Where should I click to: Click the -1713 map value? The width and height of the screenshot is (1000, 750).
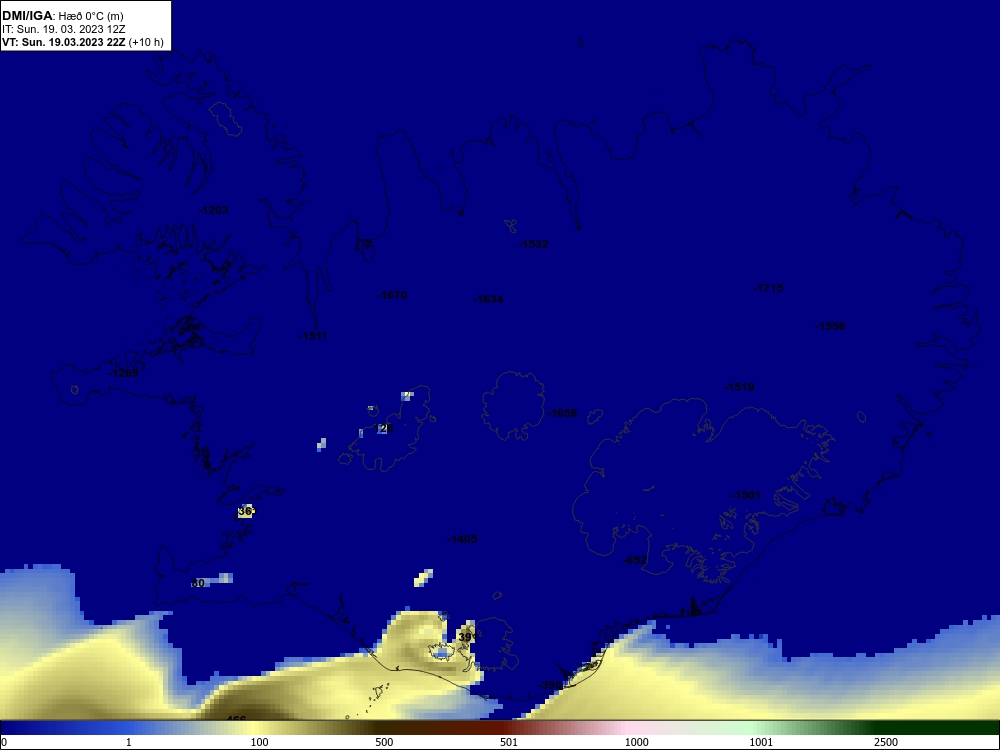point(768,288)
